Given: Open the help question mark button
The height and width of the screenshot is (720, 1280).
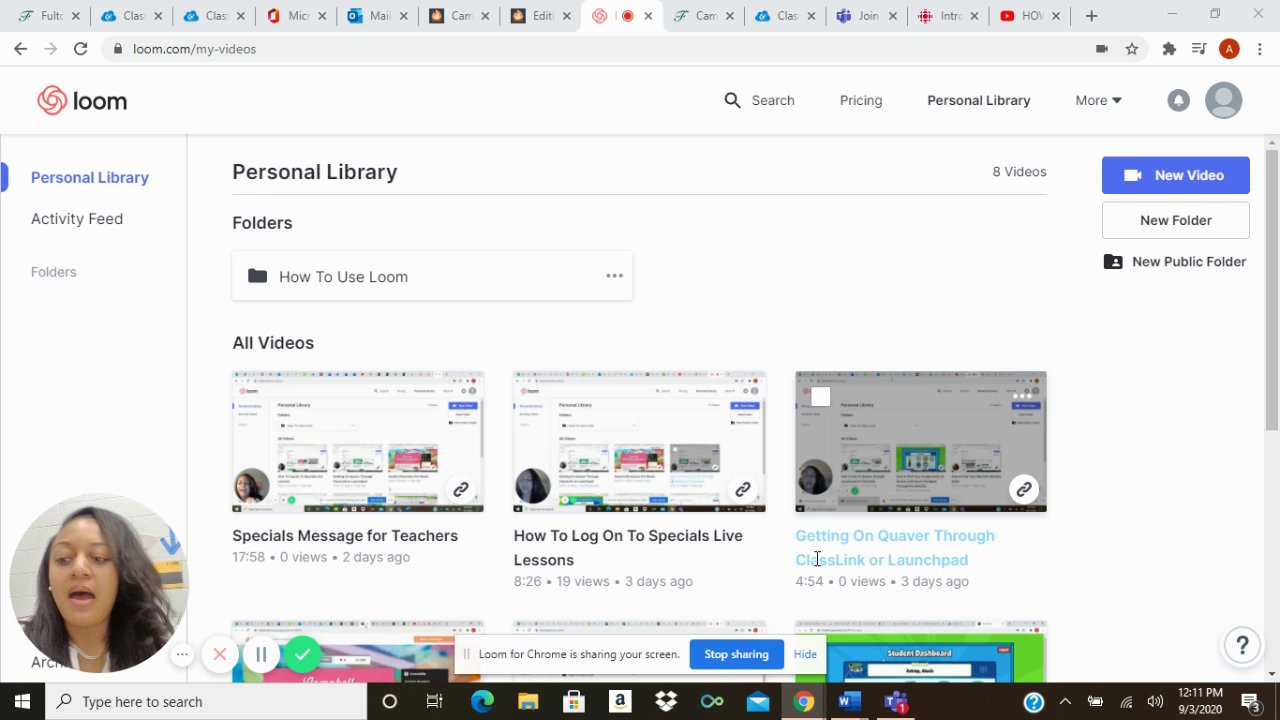Looking at the screenshot, I should point(1242,645).
